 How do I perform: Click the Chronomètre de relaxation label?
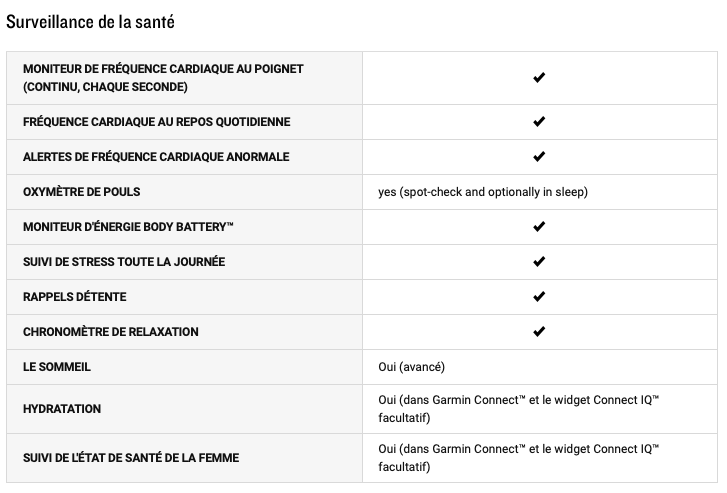pos(111,332)
